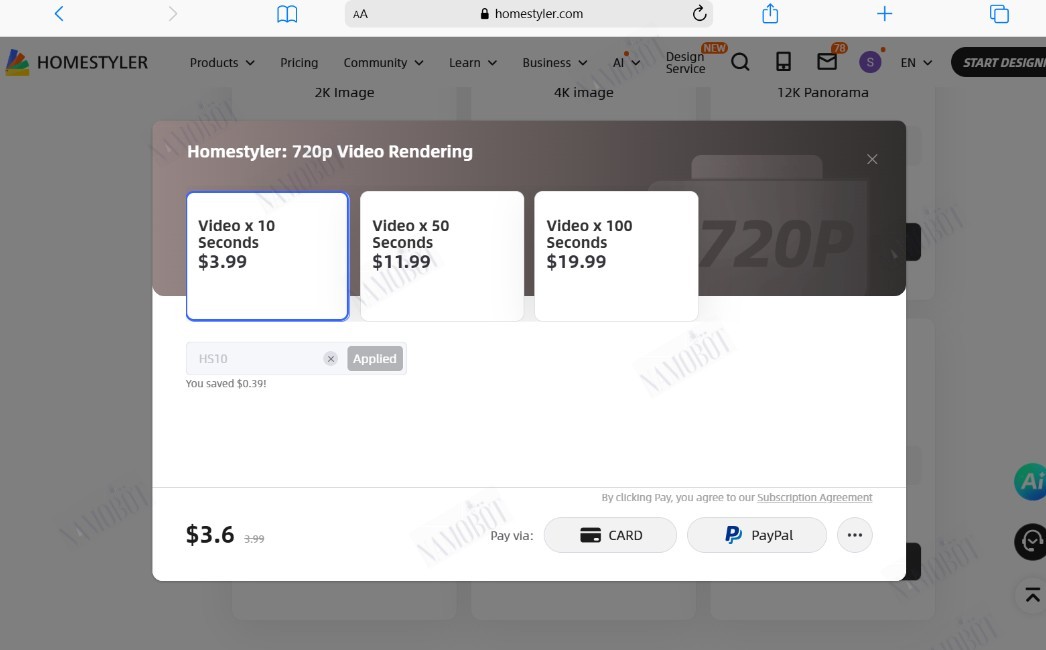The image size is (1046, 650).
Task: Open the Pricing menu item
Action: click(299, 63)
